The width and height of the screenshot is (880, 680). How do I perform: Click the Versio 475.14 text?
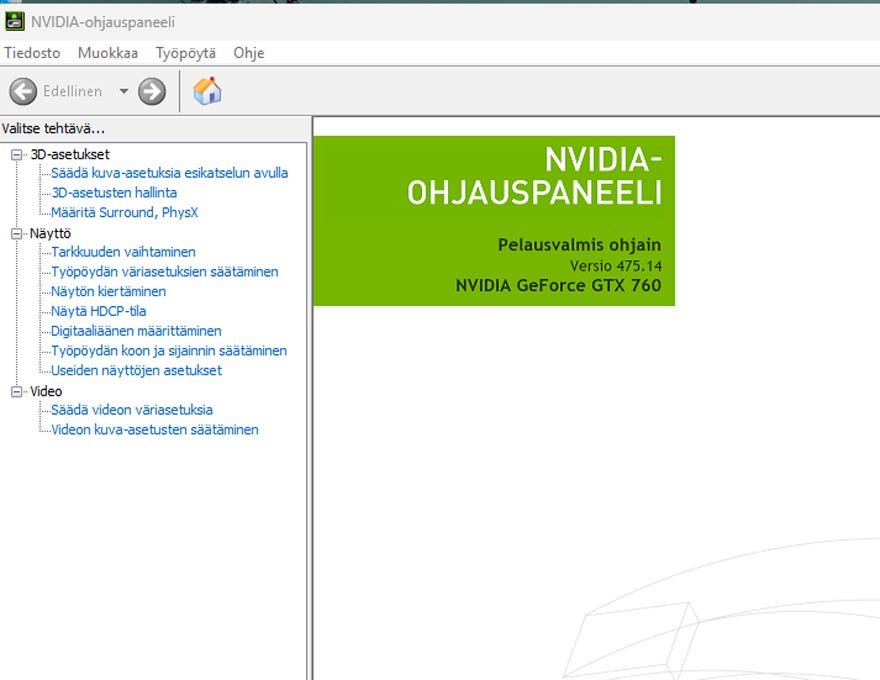point(616,266)
